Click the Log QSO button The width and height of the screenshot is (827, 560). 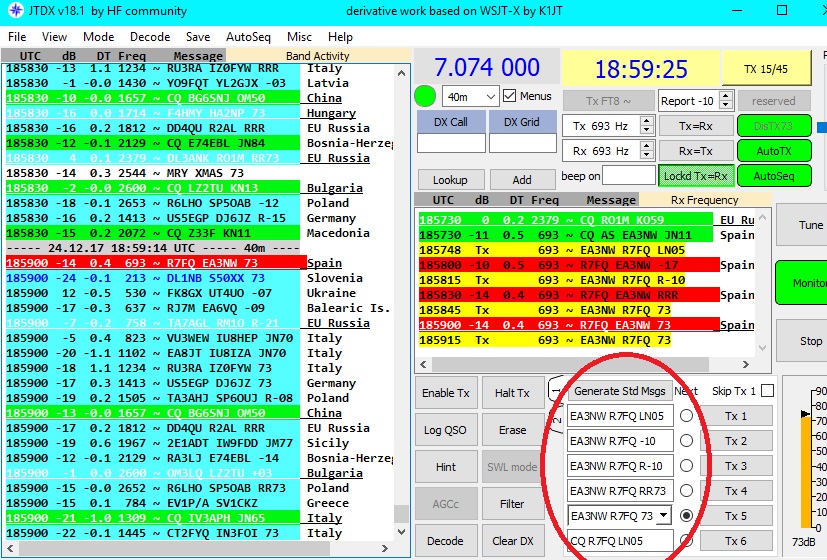click(x=445, y=430)
